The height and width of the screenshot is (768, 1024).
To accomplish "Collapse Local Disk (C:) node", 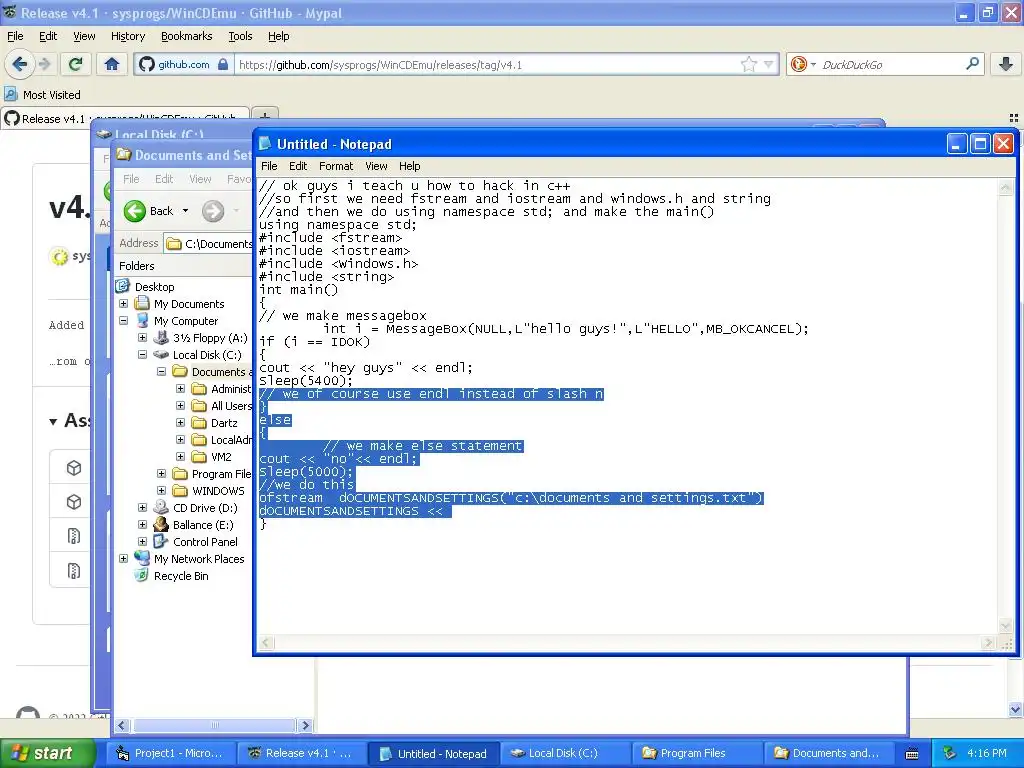I will click(x=142, y=355).
